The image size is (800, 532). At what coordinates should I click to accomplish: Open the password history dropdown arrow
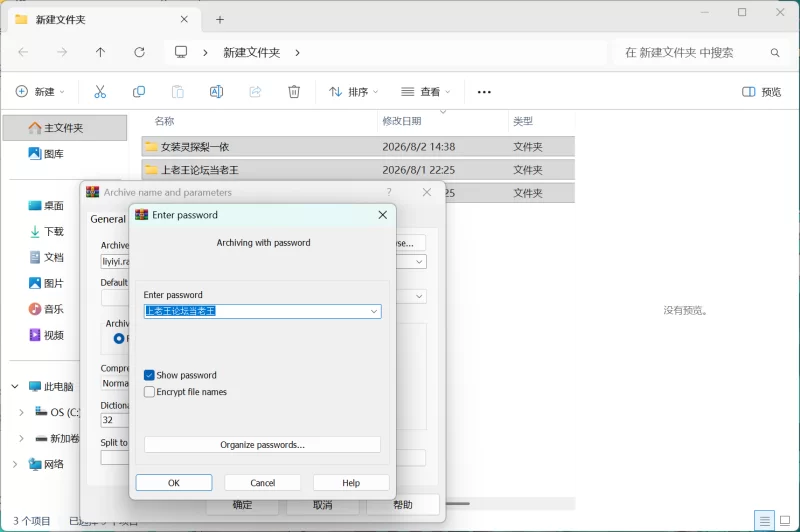coord(374,311)
